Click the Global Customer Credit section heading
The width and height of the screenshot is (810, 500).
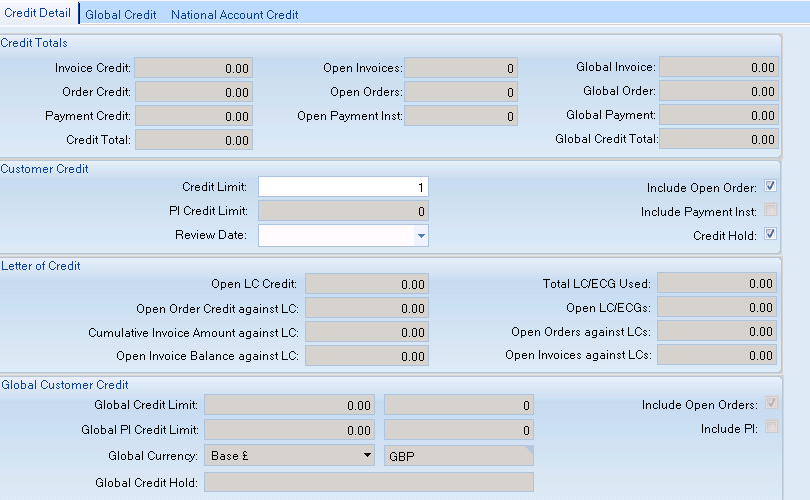(65, 385)
